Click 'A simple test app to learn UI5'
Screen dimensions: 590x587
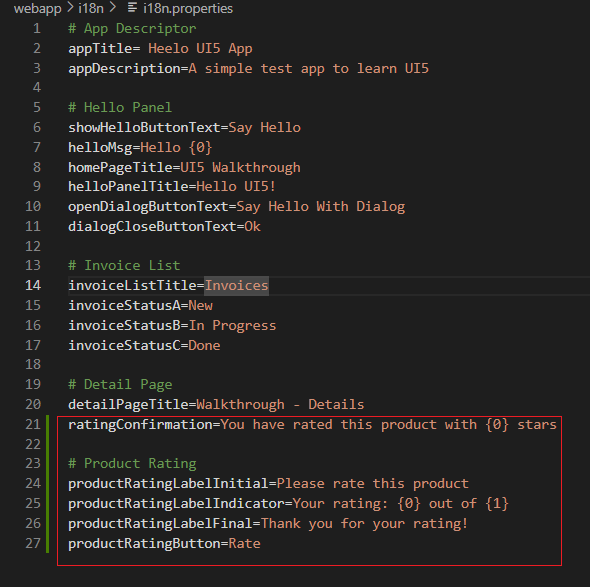309,69
